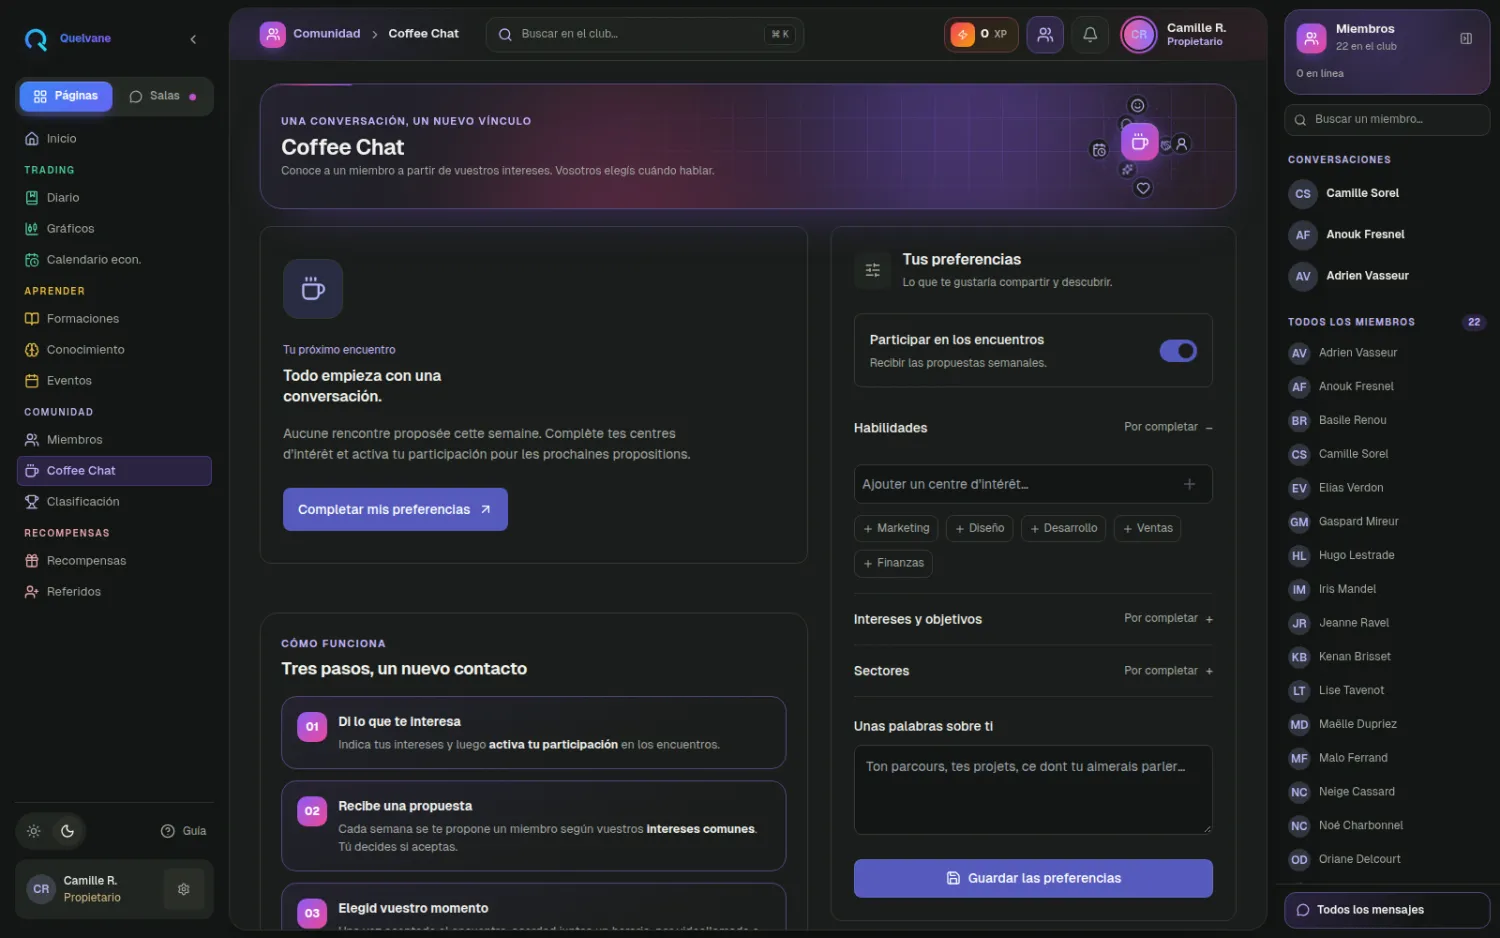Select member Iris Mandel

click(1387, 589)
